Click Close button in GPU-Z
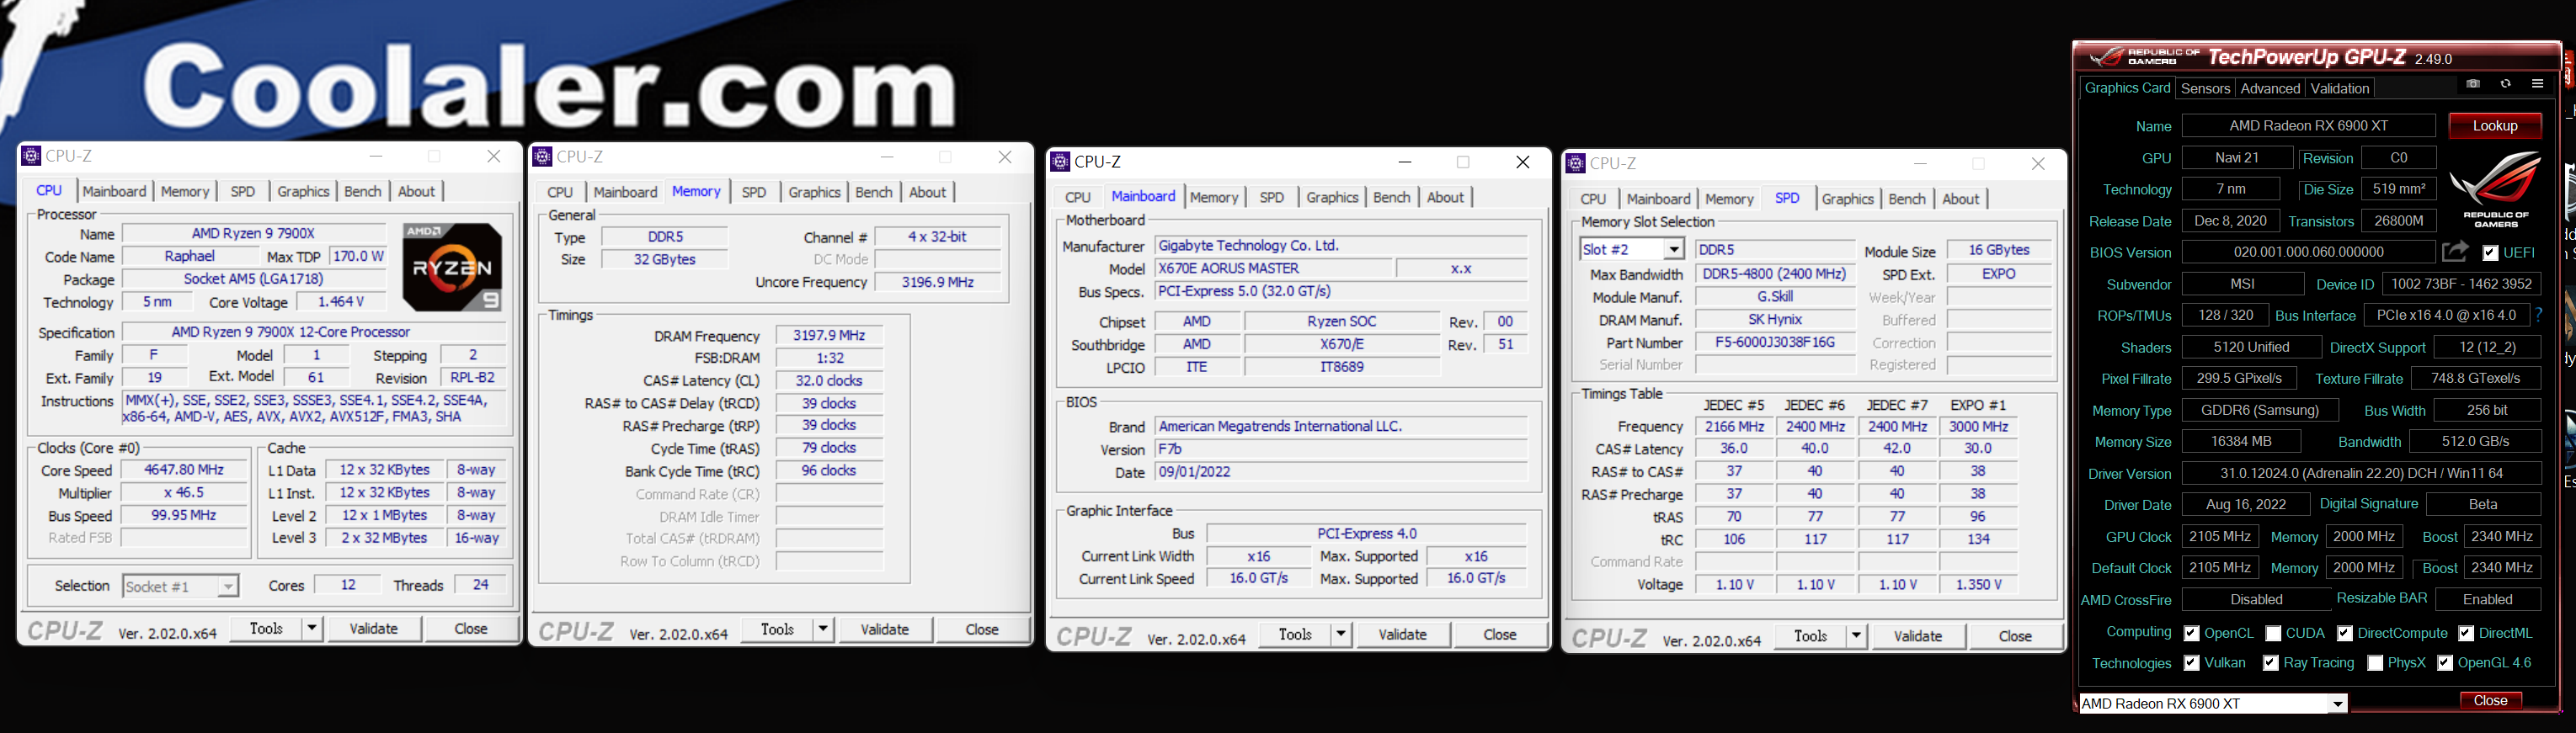The image size is (2576, 733). (x=2490, y=701)
